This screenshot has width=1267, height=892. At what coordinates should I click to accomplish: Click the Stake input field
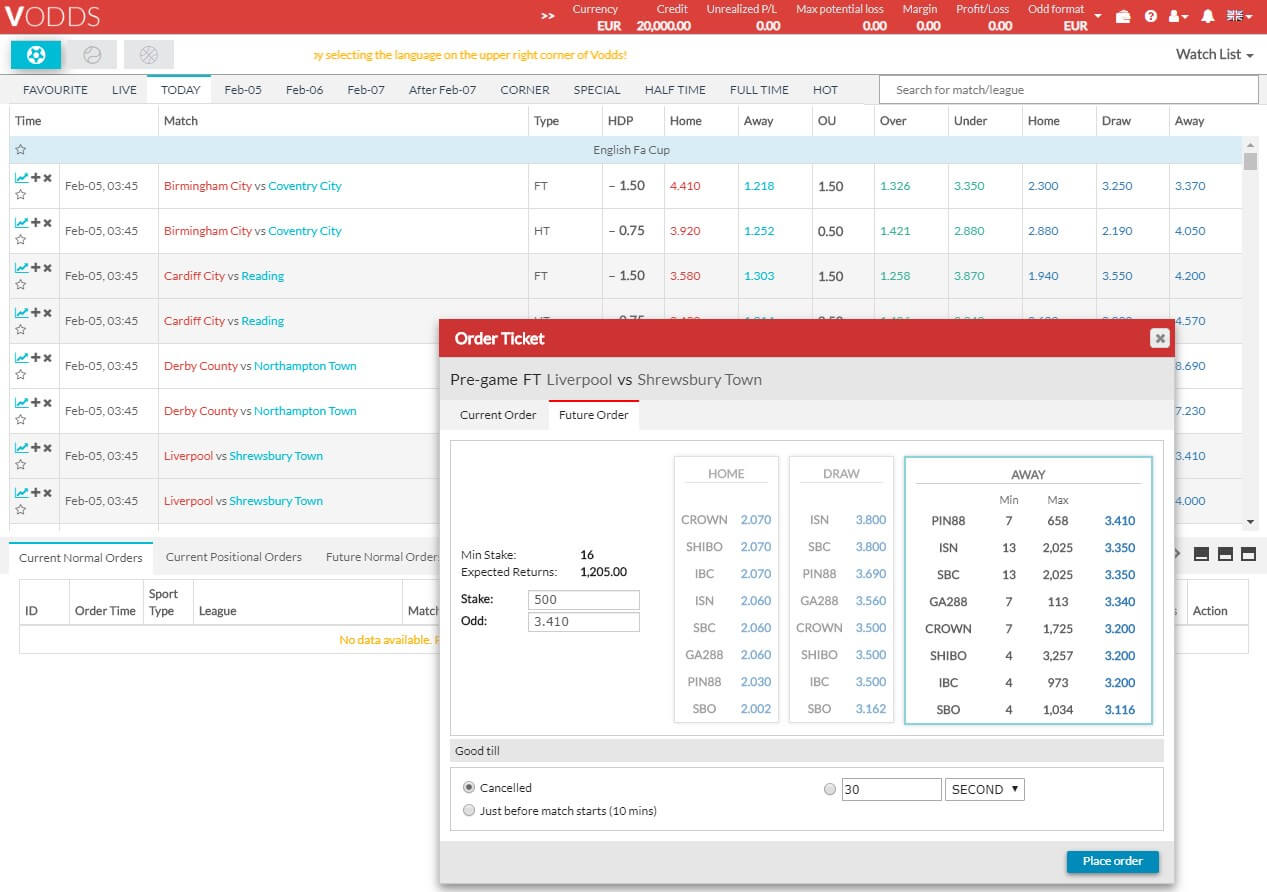(x=583, y=600)
